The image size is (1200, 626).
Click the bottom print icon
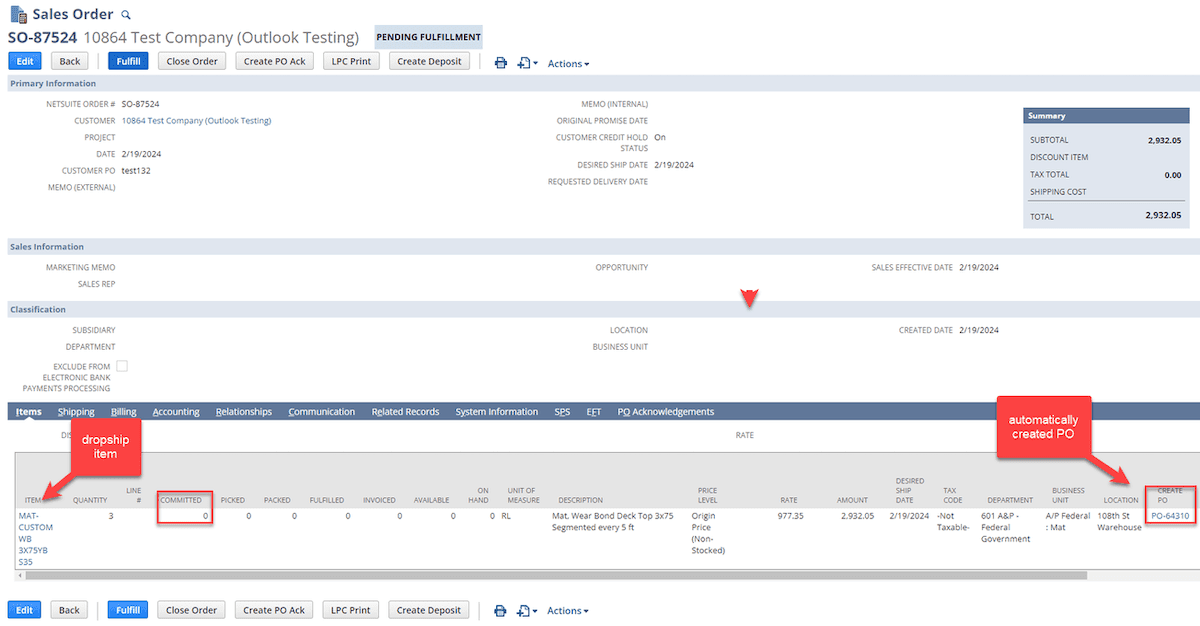pyautogui.click(x=501, y=610)
